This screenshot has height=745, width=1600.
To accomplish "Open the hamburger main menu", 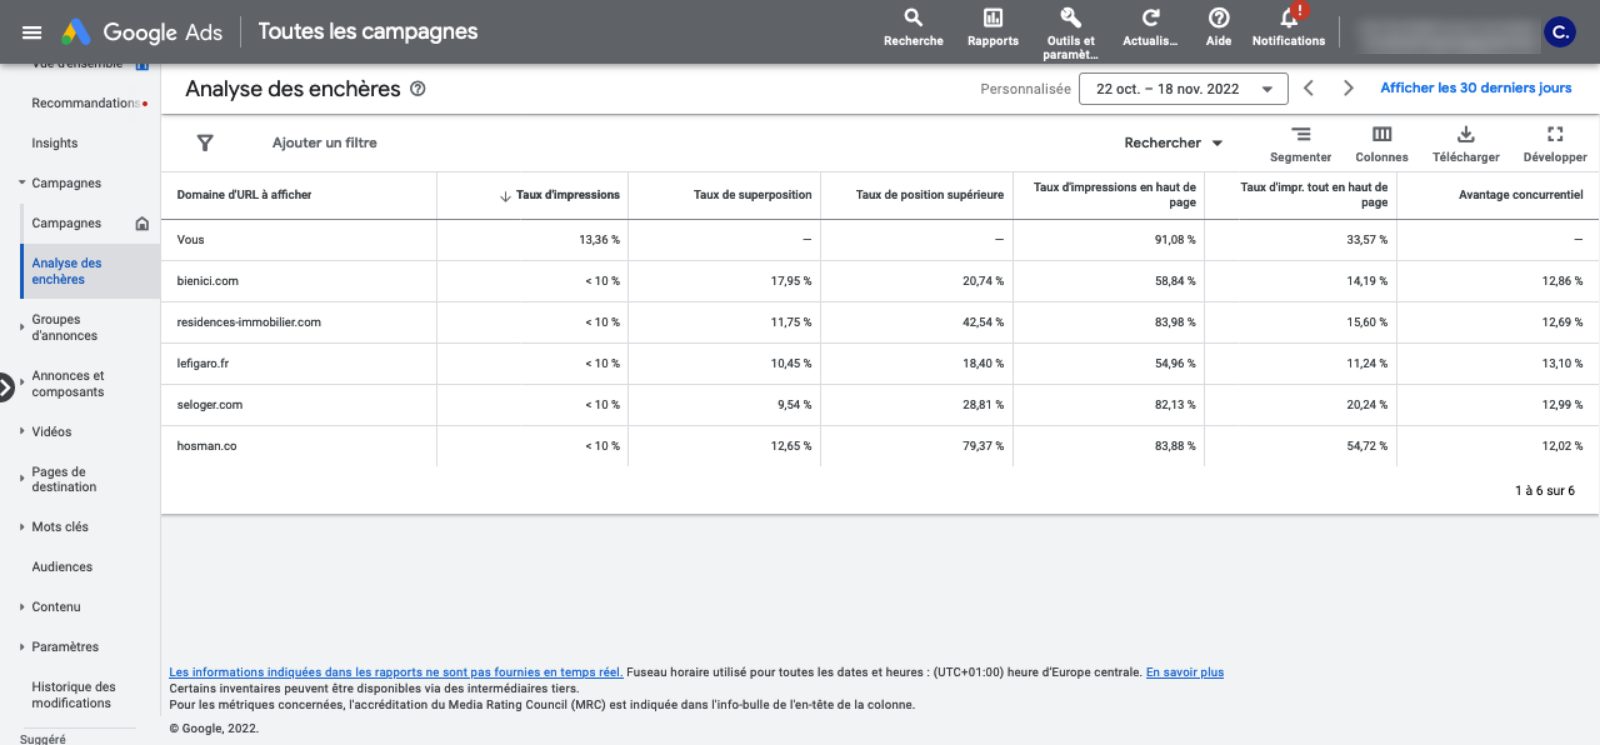I will [x=32, y=32].
